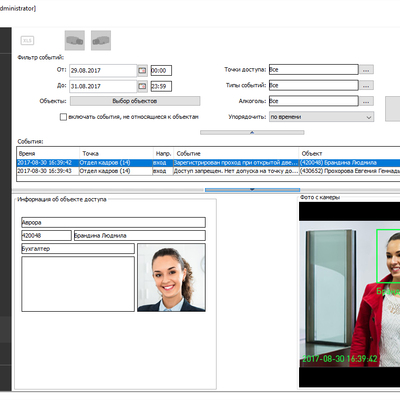Screen dimensions: 400x400
Task: Click the ellipsis button beside Алкоголь
Action: pyautogui.click(x=366, y=101)
